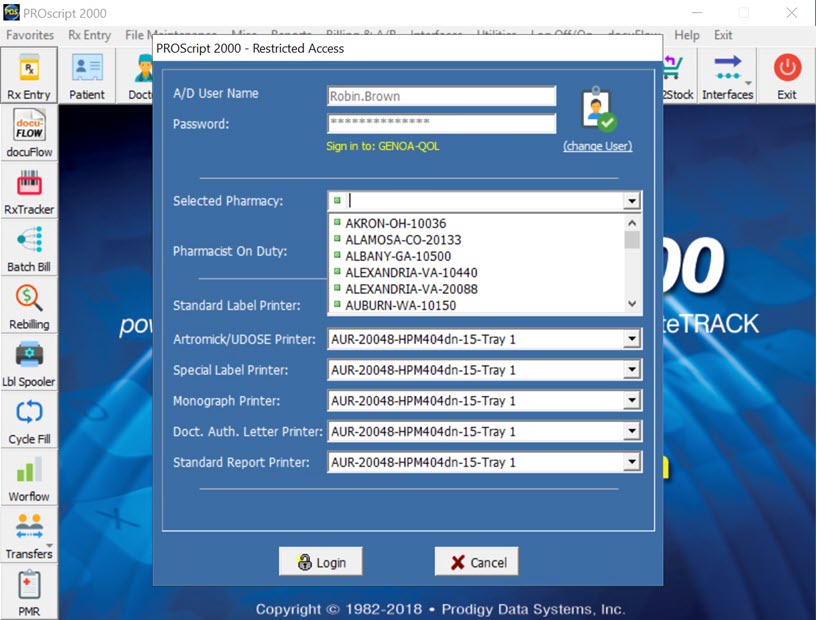Open the Batch Bill tool
The width and height of the screenshot is (817, 620).
(29, 249)
